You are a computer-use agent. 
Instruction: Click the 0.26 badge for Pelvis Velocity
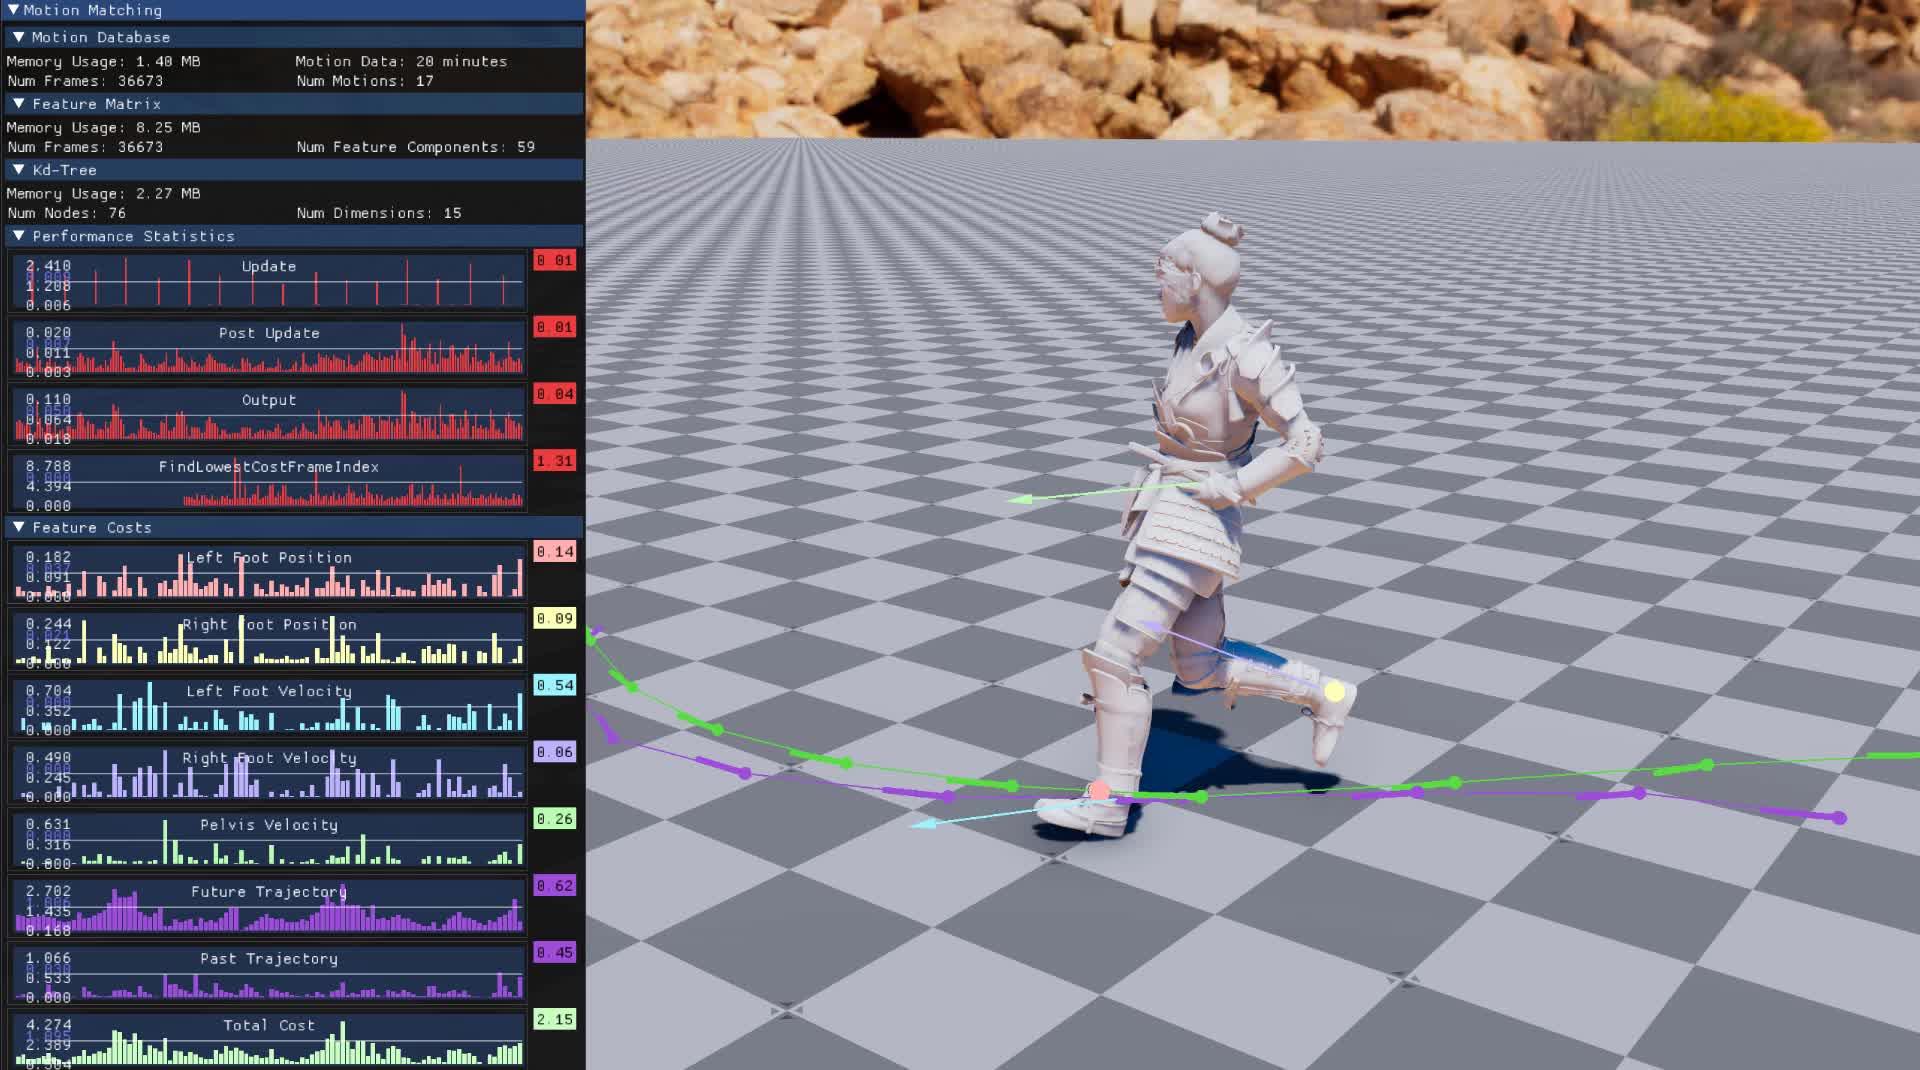click(554, 819)
